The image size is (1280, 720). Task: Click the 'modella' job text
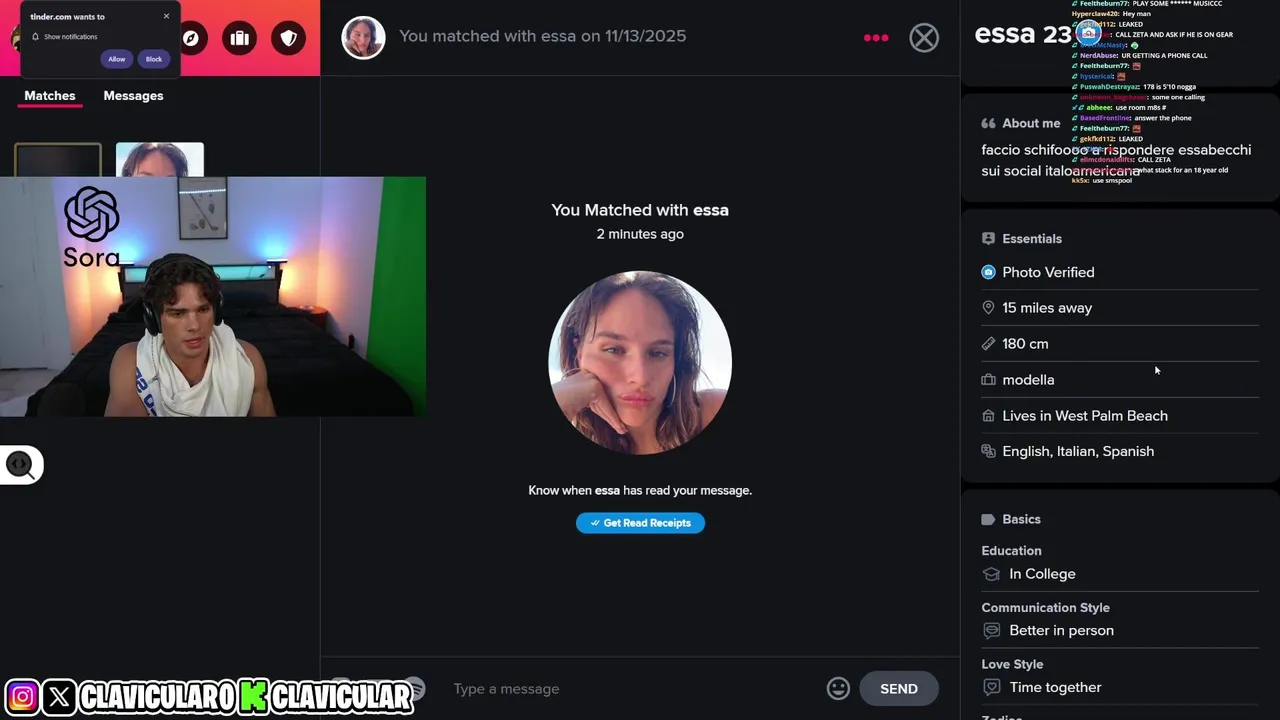pos(1028,380)
